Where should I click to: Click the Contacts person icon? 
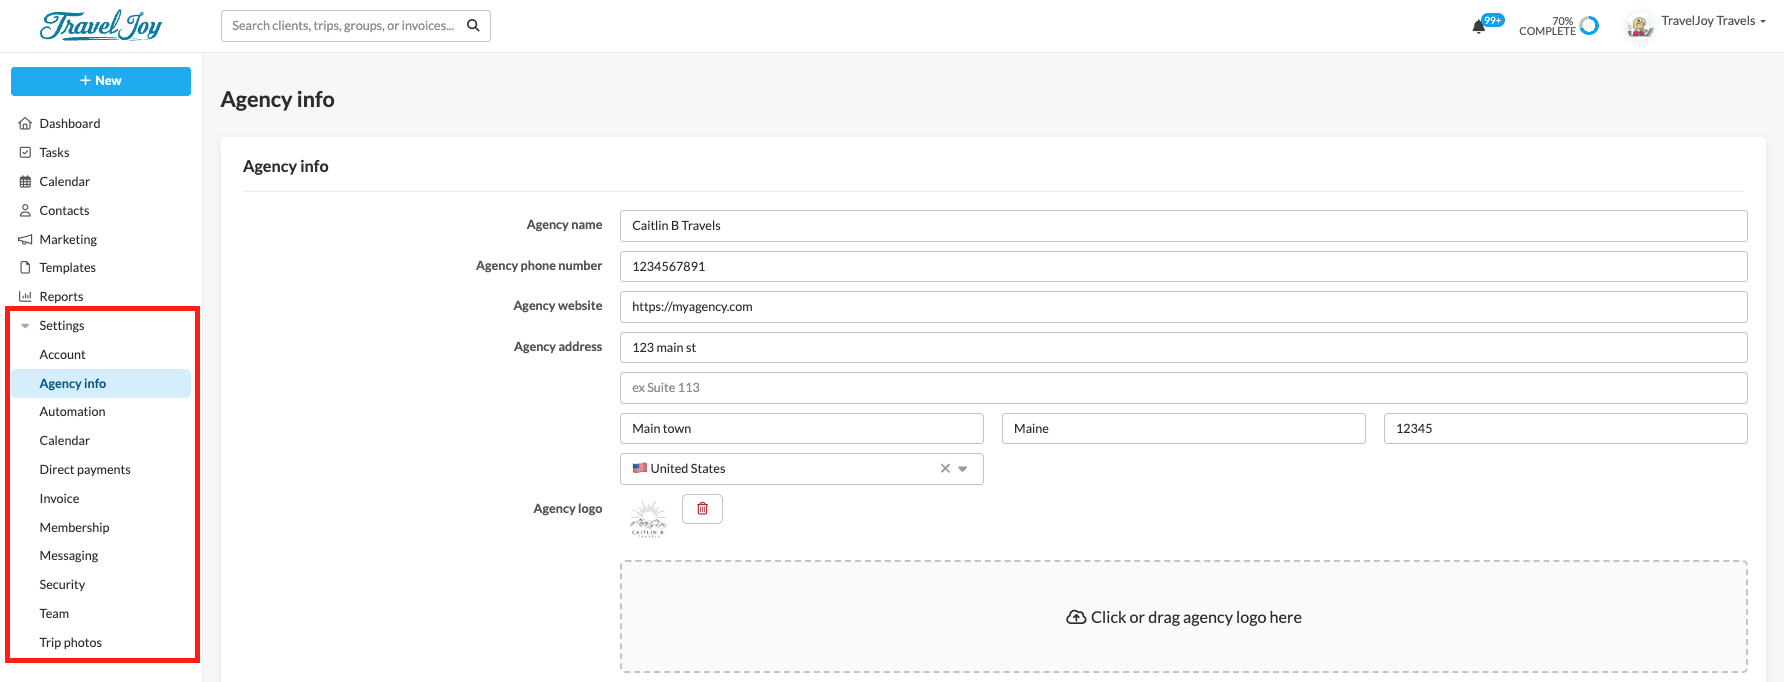pos(26,211)
